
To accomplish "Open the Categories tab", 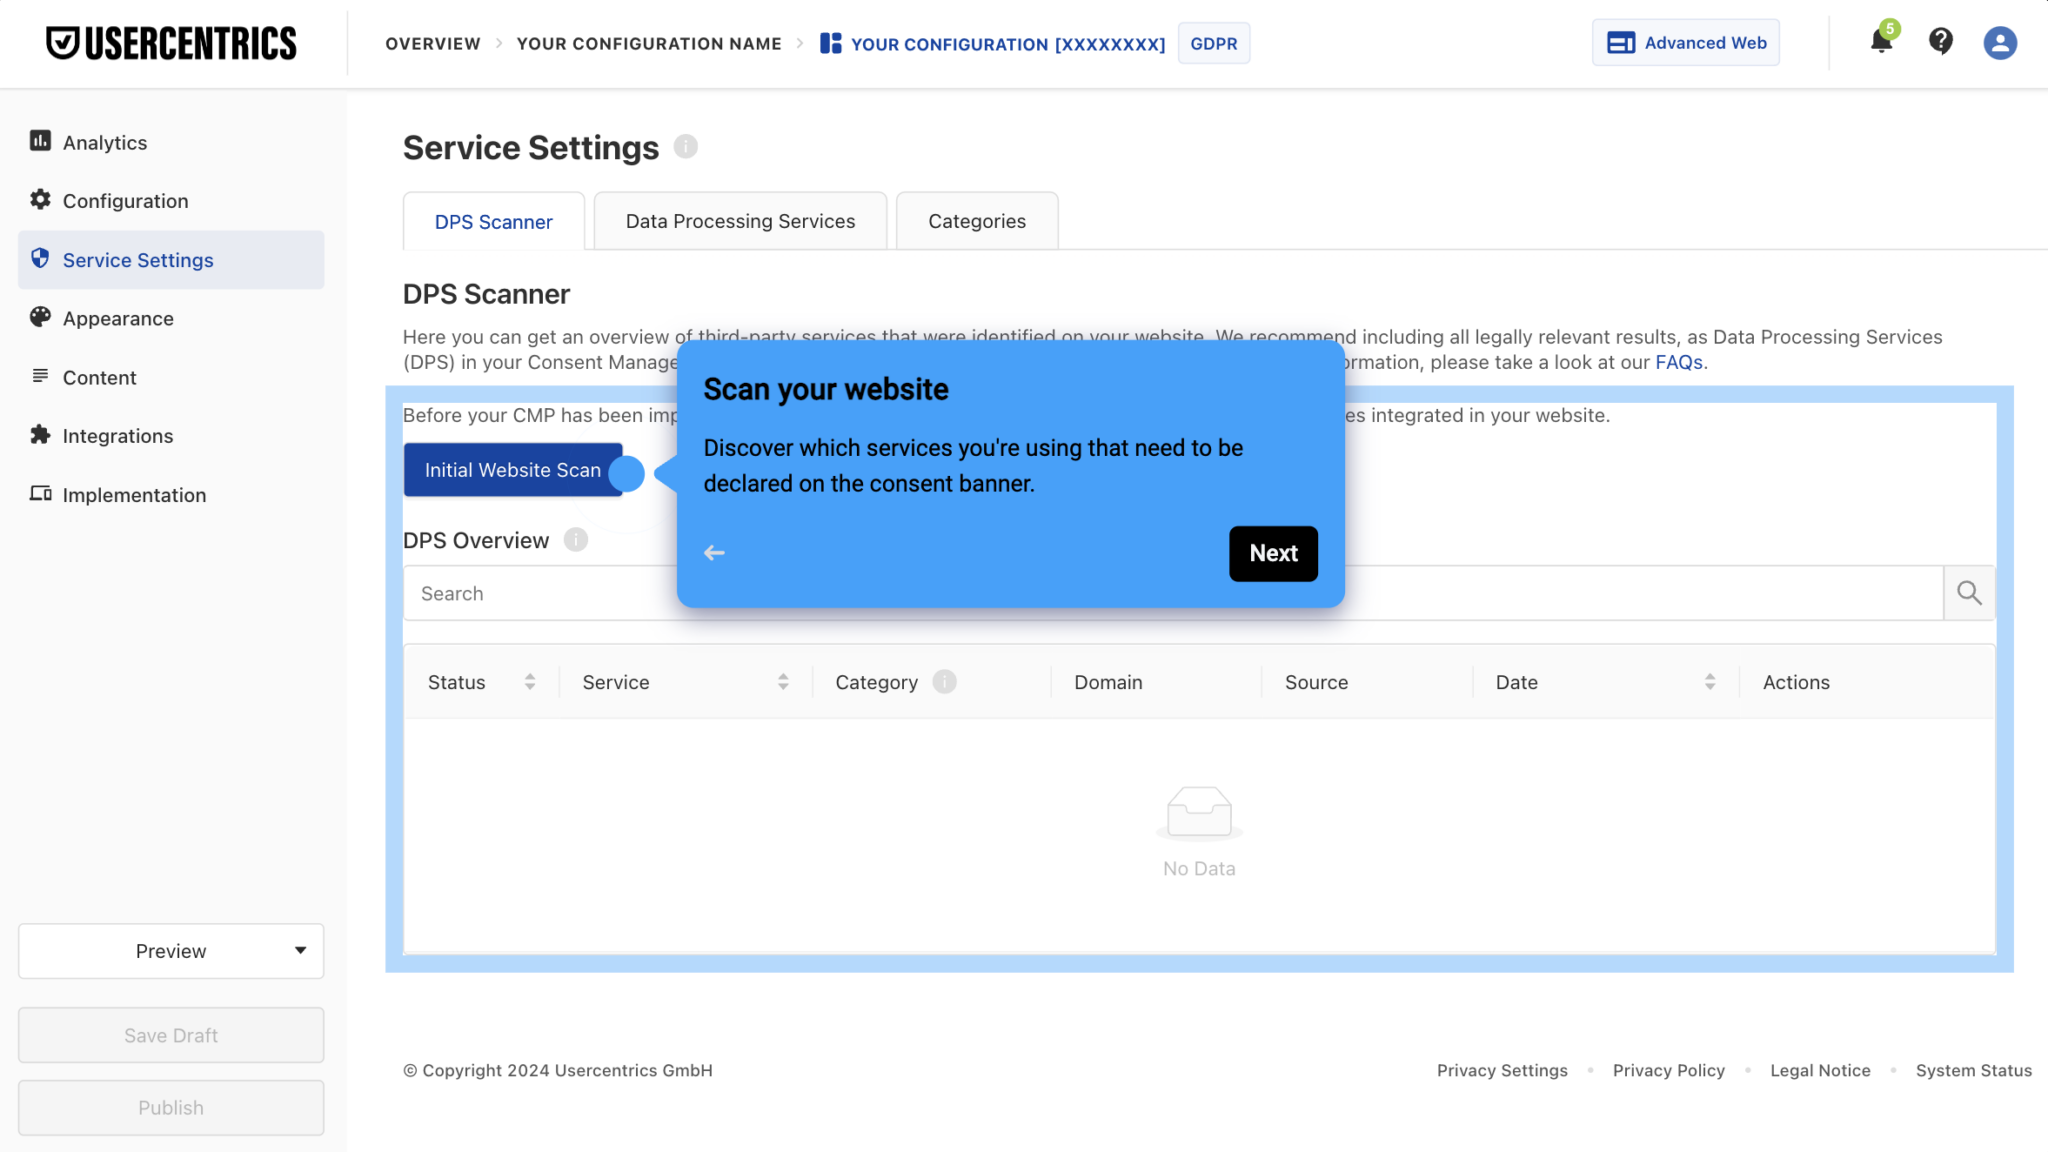I will click(x=977, y=220).
